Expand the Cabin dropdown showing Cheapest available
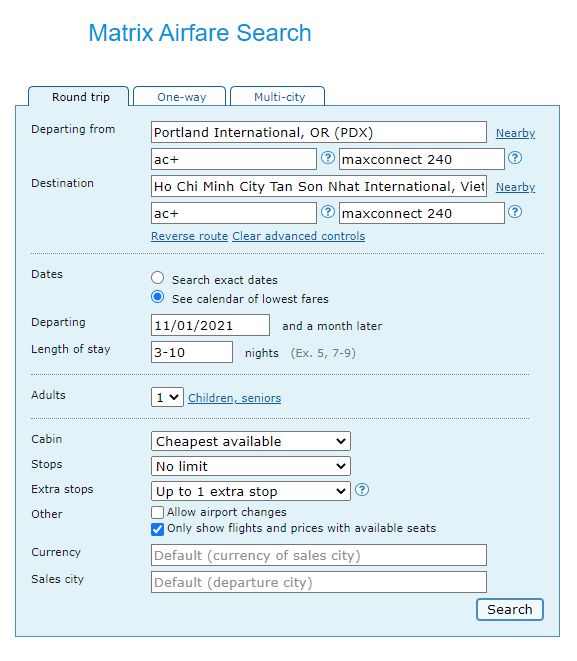 pyautogui.click(x=251, y=441)
